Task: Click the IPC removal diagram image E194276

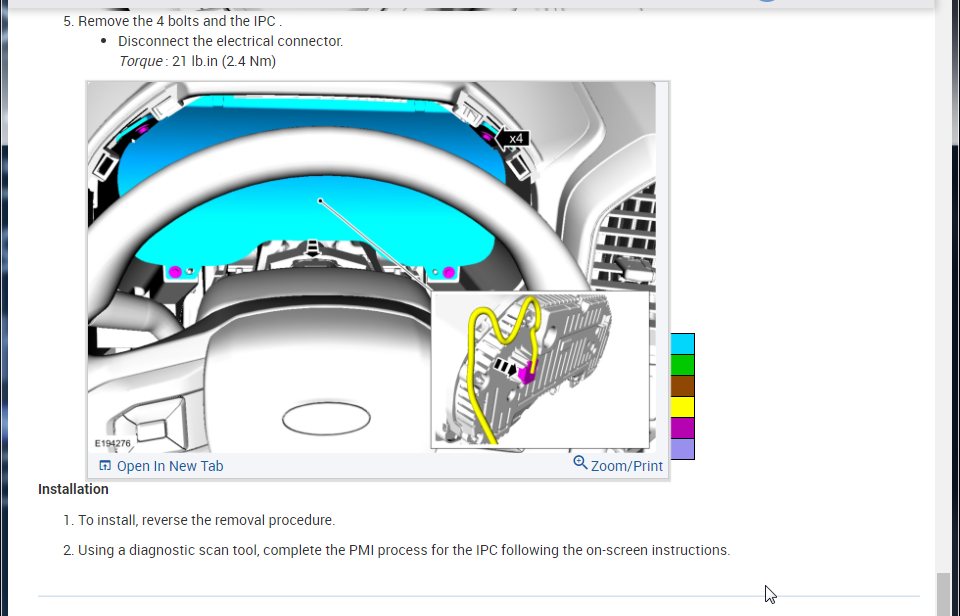Action: pos(372,267)
